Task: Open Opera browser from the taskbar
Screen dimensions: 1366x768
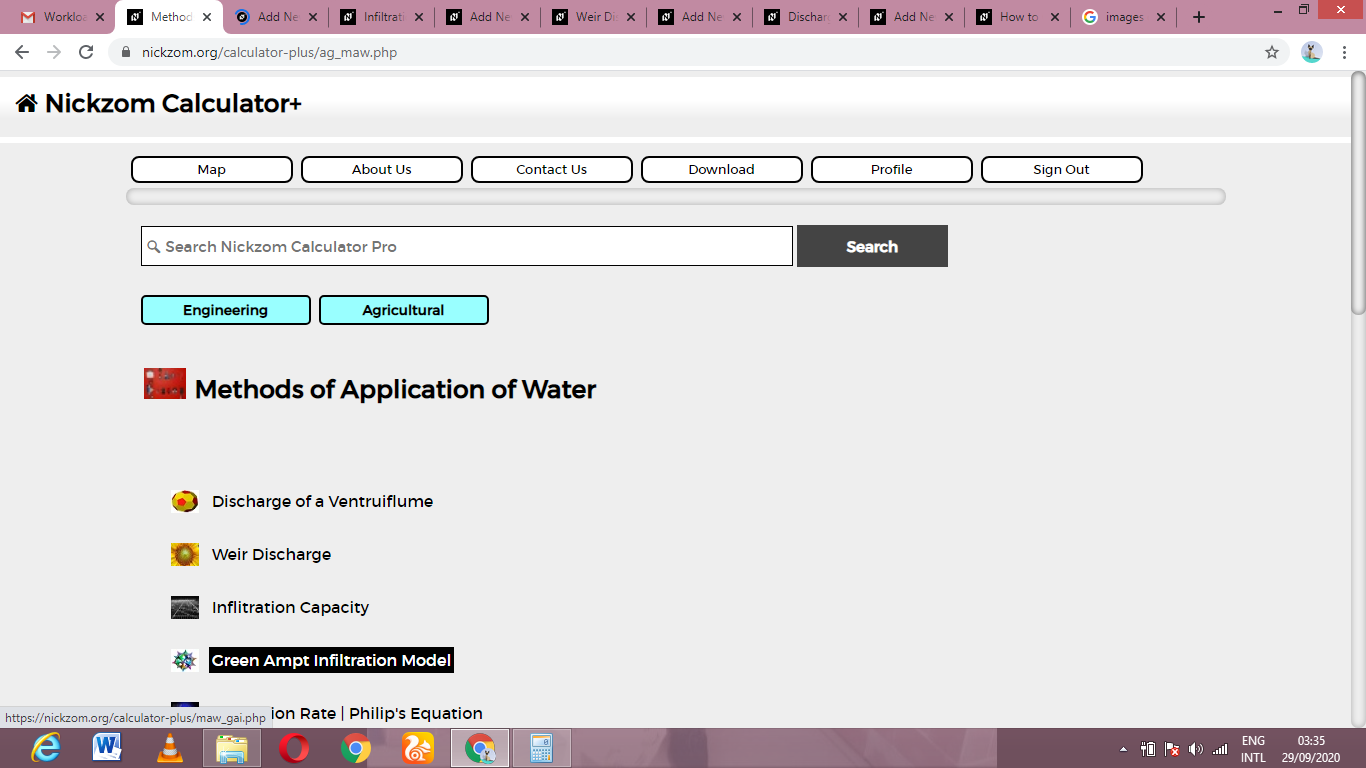Action: (293, 748)
